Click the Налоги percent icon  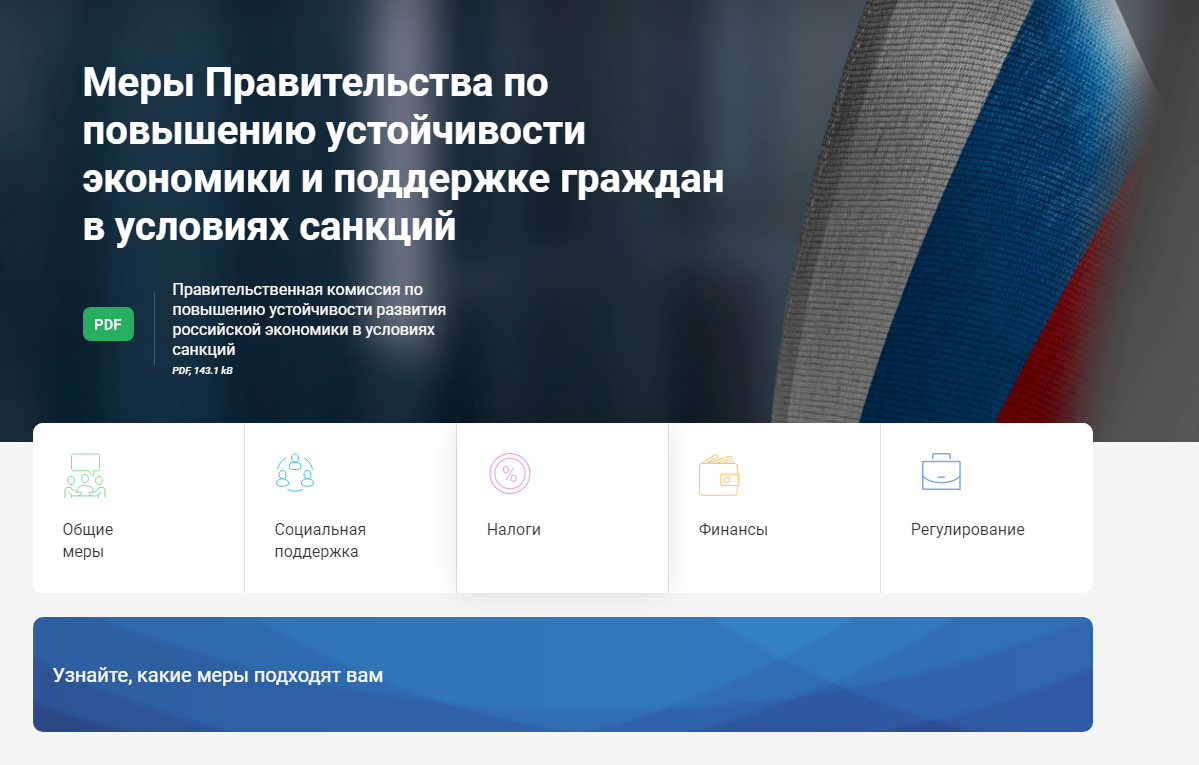510,474
